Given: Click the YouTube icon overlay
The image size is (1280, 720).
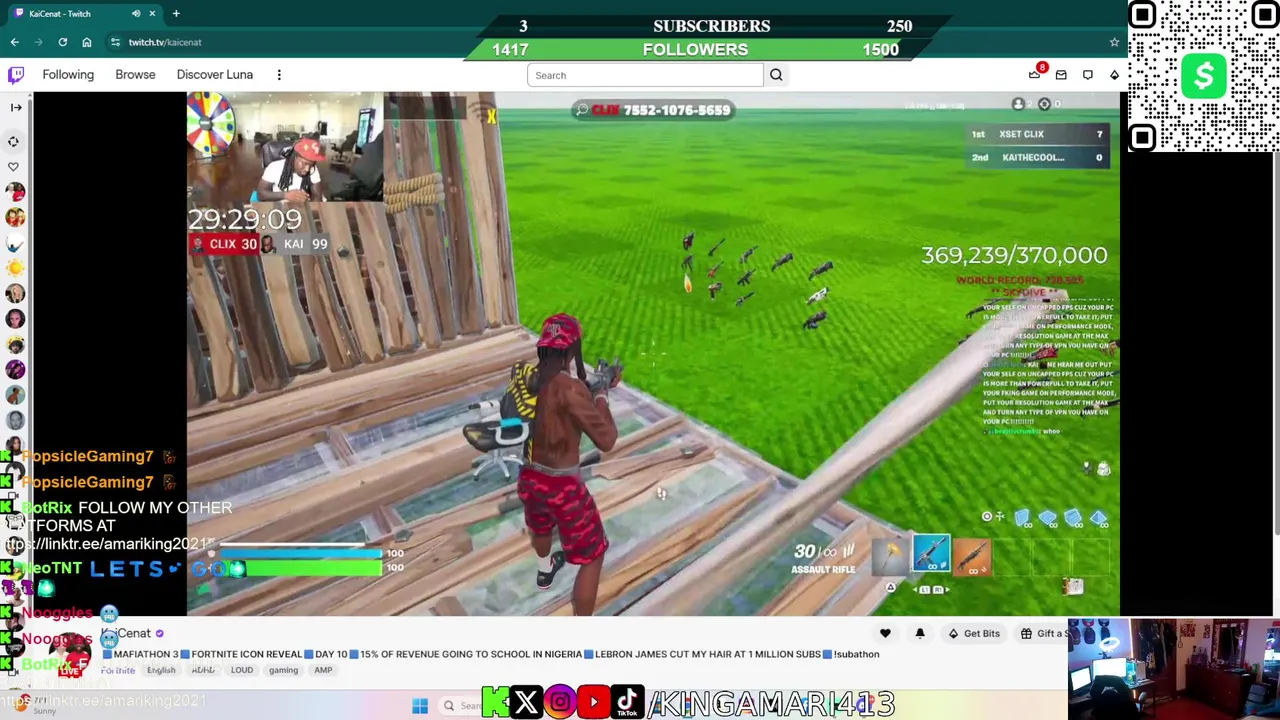Looking at the screenshot, I should (594, 703).
